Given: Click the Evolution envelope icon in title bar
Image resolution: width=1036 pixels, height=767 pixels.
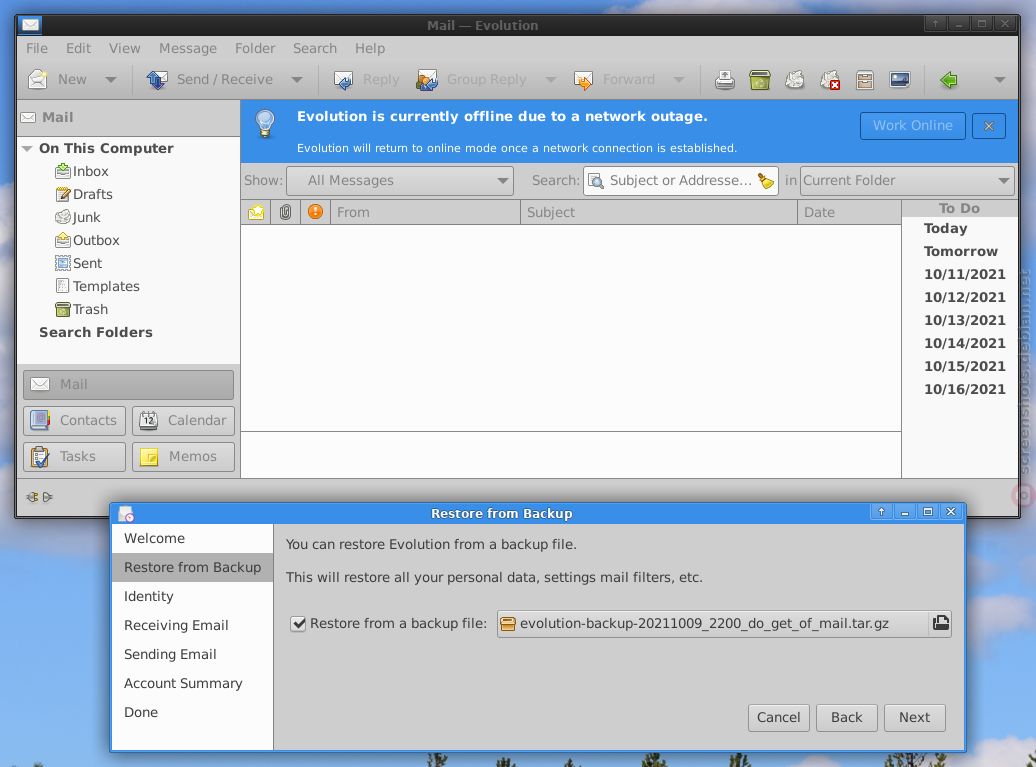Looking at the screenshot, I should coord(30,25).
